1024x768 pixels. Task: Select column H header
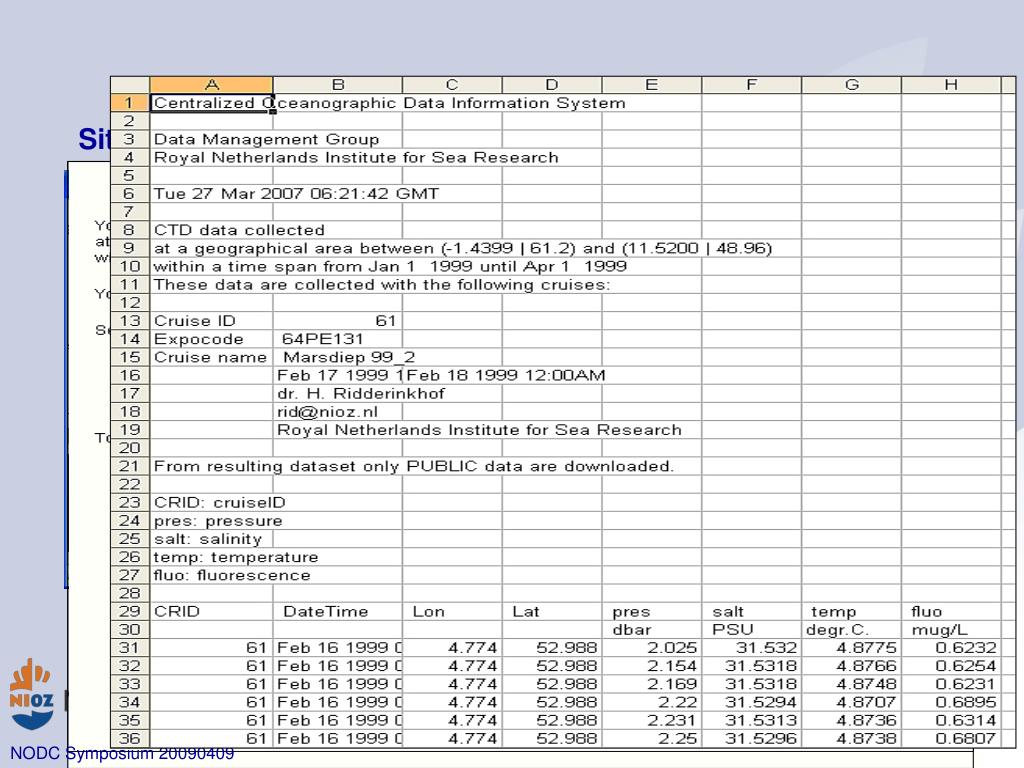[x=951, y=85]
